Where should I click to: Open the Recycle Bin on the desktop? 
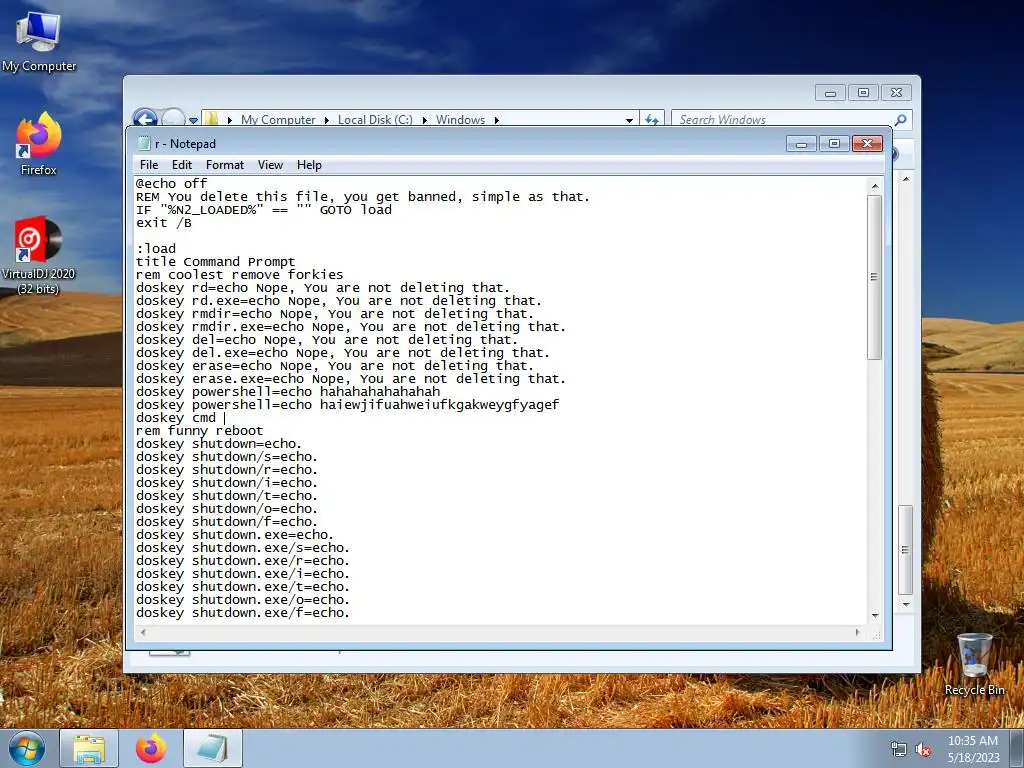point(974,664)
